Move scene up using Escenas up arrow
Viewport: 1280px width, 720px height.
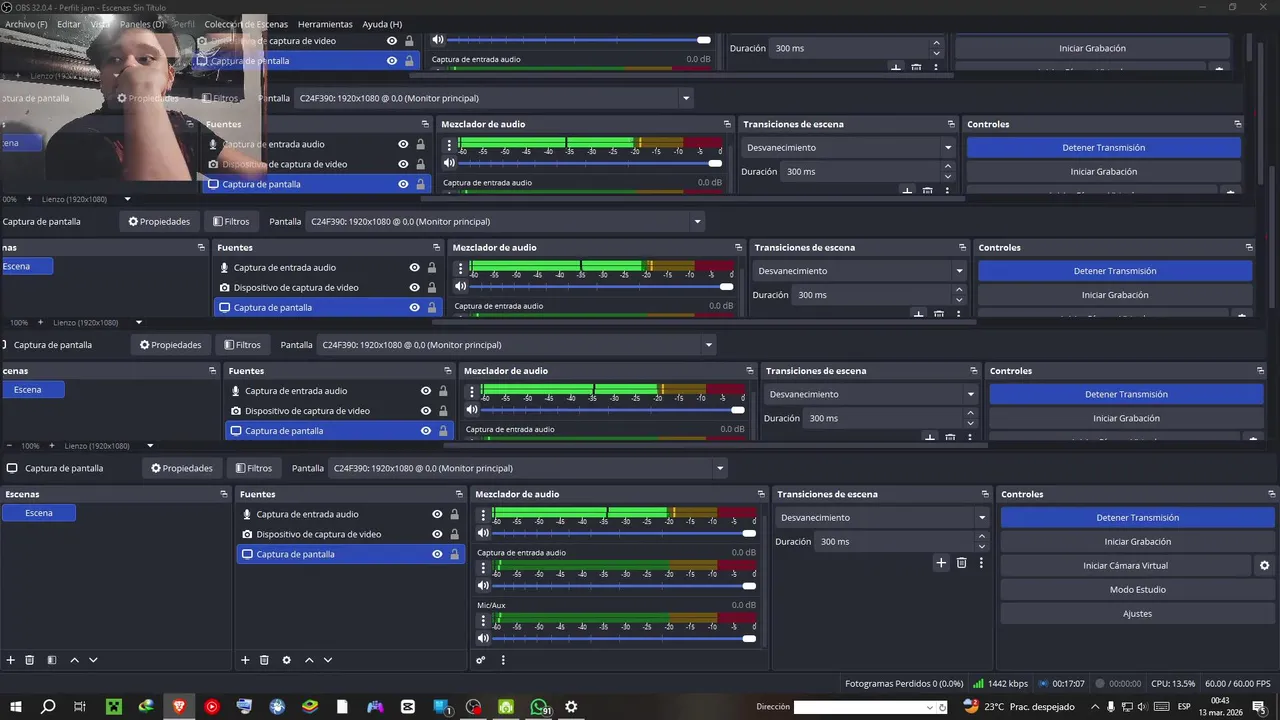click(x=75, y=660)
